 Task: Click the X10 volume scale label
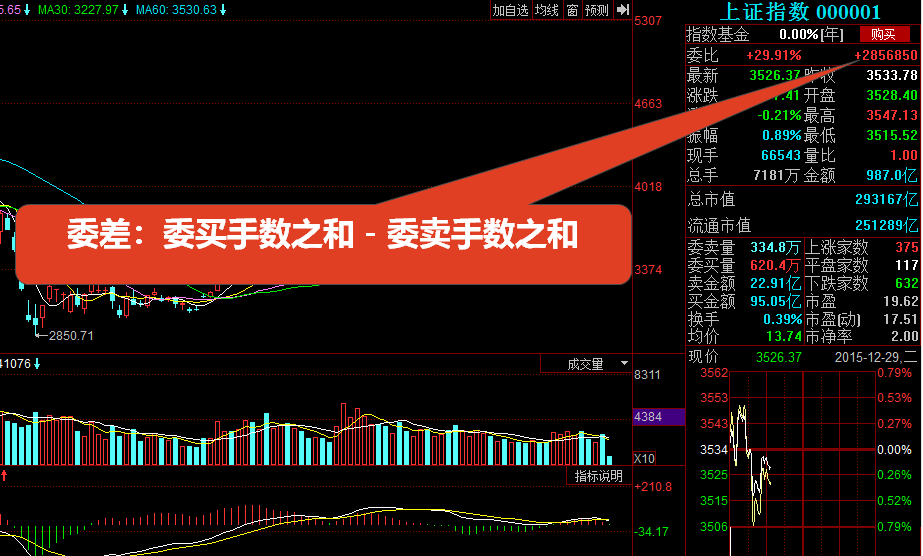644,458
